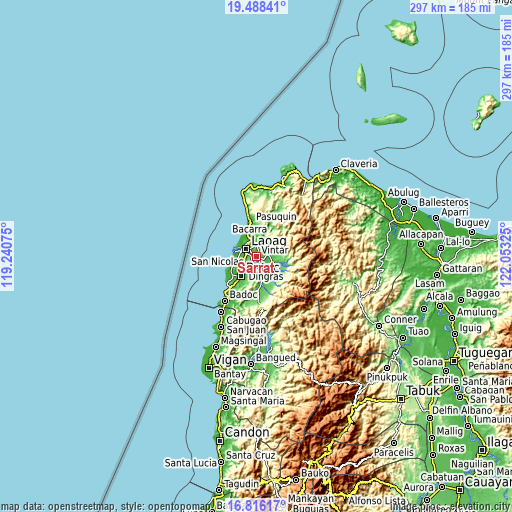512x512 pixels.
Task: Click the Tabuk square marker
Action: coord(401,399)
